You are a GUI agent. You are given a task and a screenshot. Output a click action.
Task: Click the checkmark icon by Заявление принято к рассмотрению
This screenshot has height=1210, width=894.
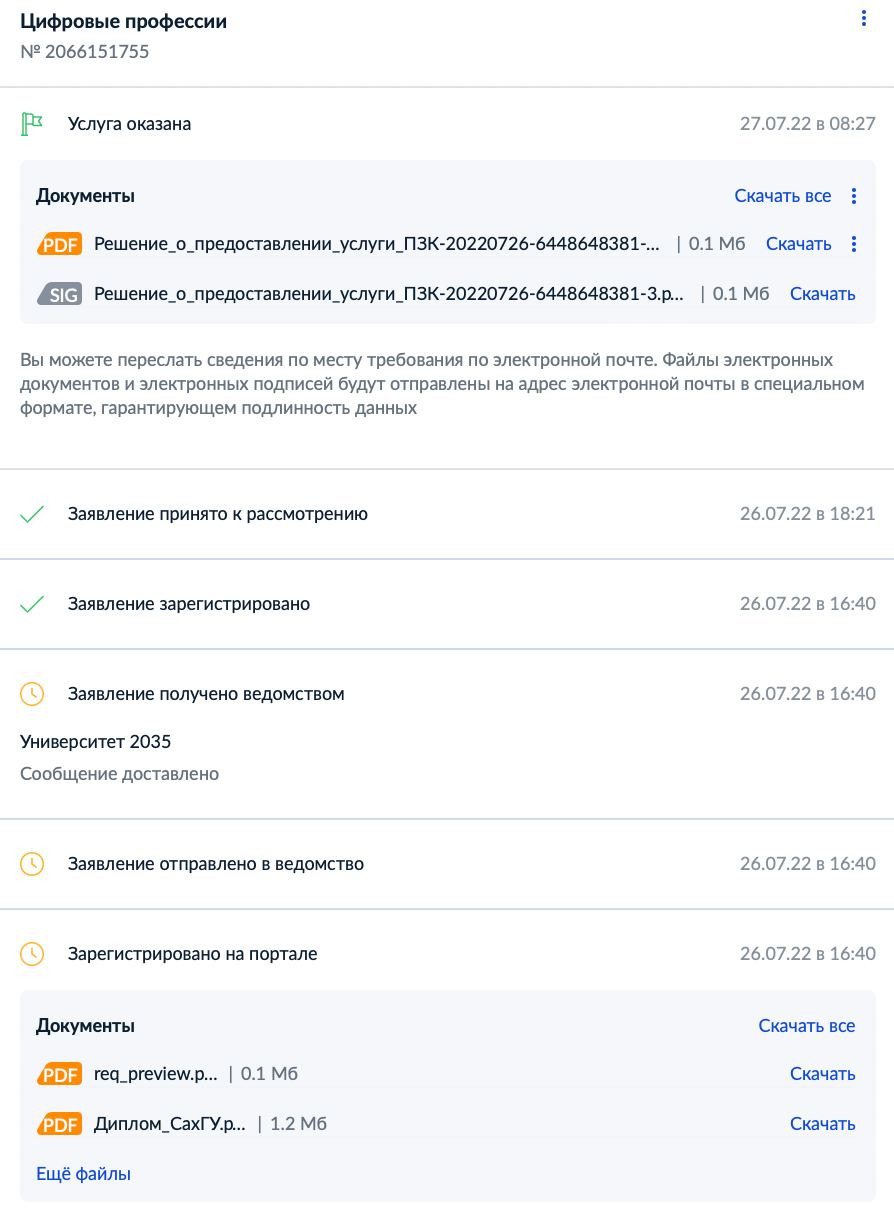coord(30,513)
